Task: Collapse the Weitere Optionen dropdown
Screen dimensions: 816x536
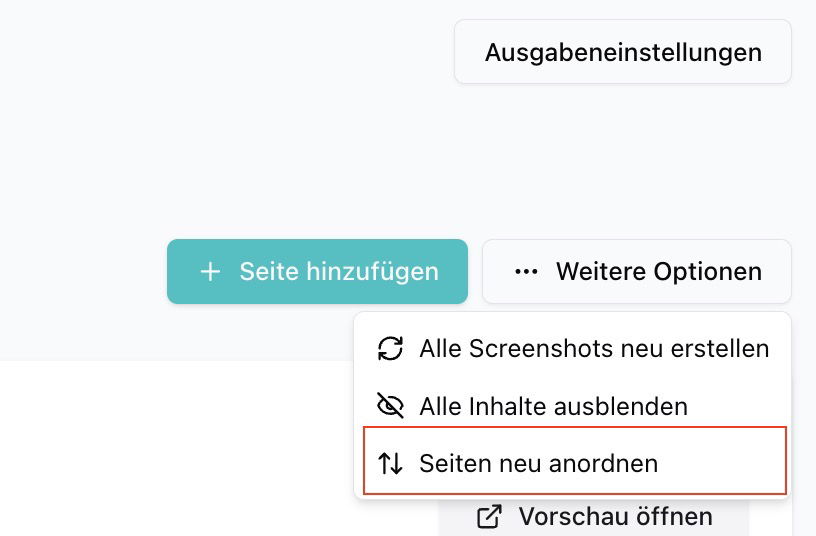Action: point(636,272)
